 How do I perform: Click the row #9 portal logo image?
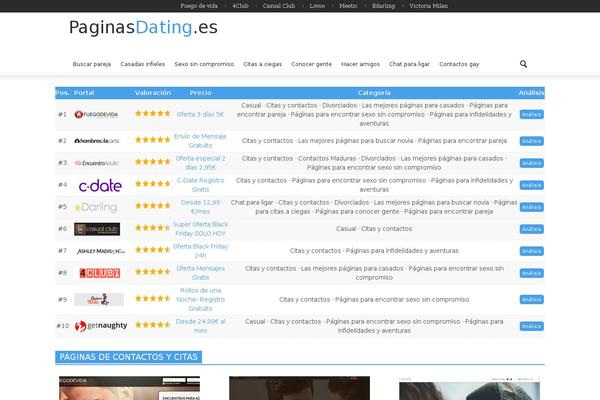99,299
